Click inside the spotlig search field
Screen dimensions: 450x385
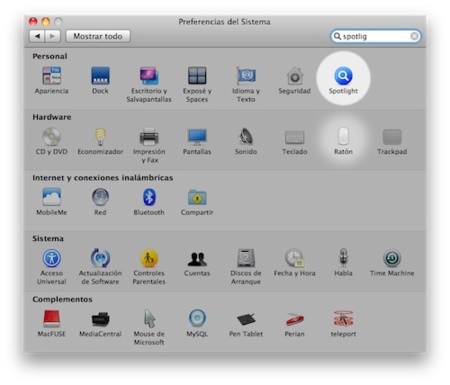tap(375, 36)
